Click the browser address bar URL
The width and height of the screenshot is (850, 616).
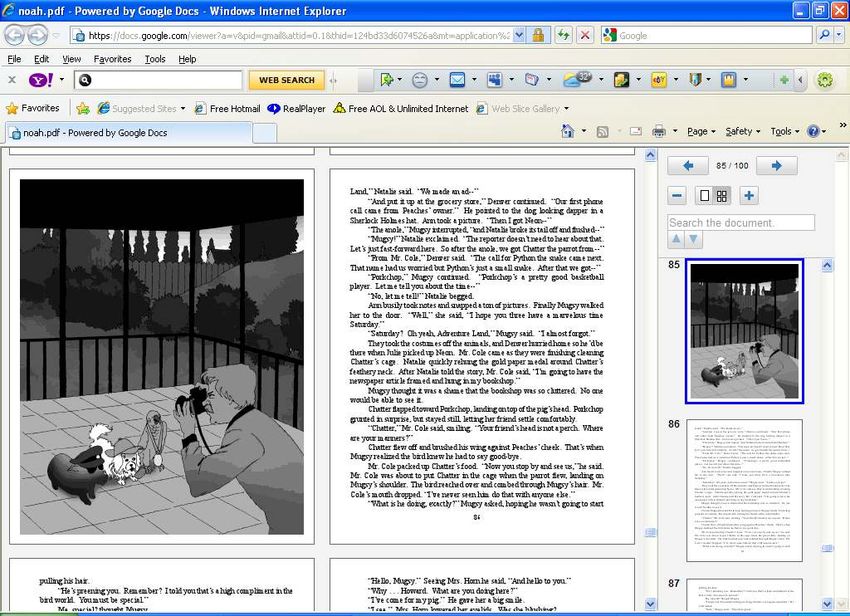click(x=299, y=36)
